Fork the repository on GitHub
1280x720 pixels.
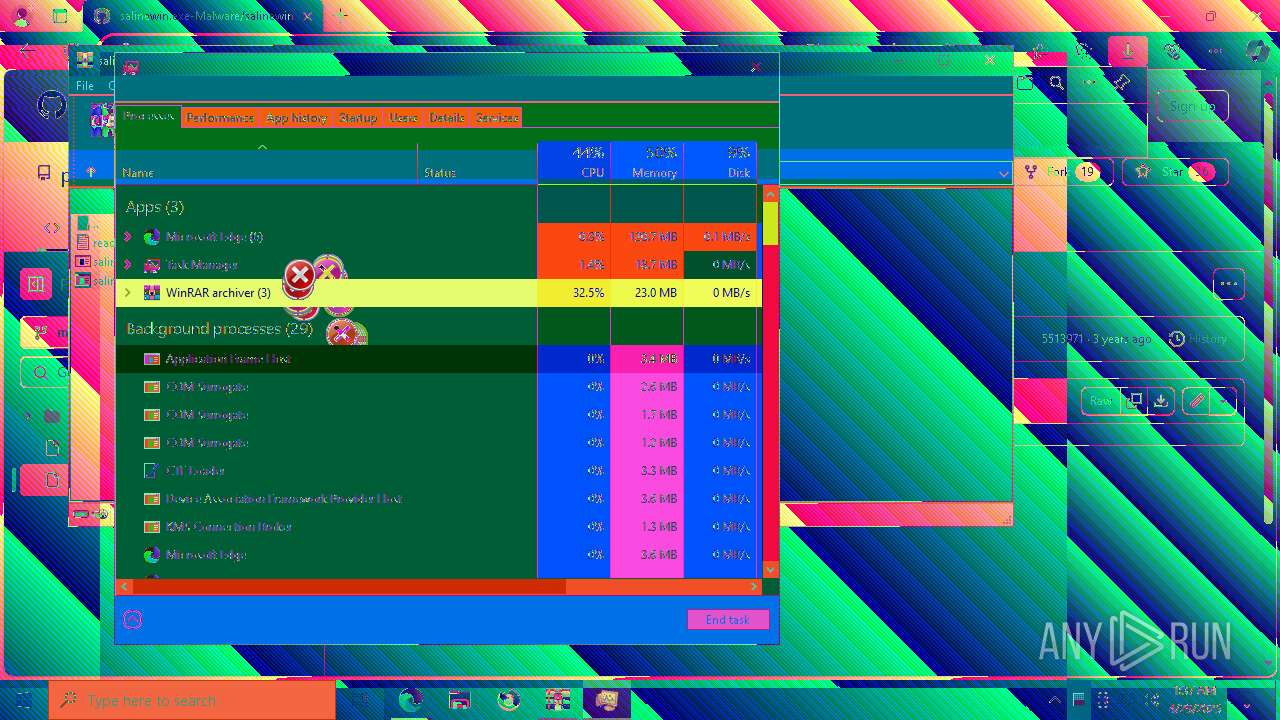(1062, 172)
